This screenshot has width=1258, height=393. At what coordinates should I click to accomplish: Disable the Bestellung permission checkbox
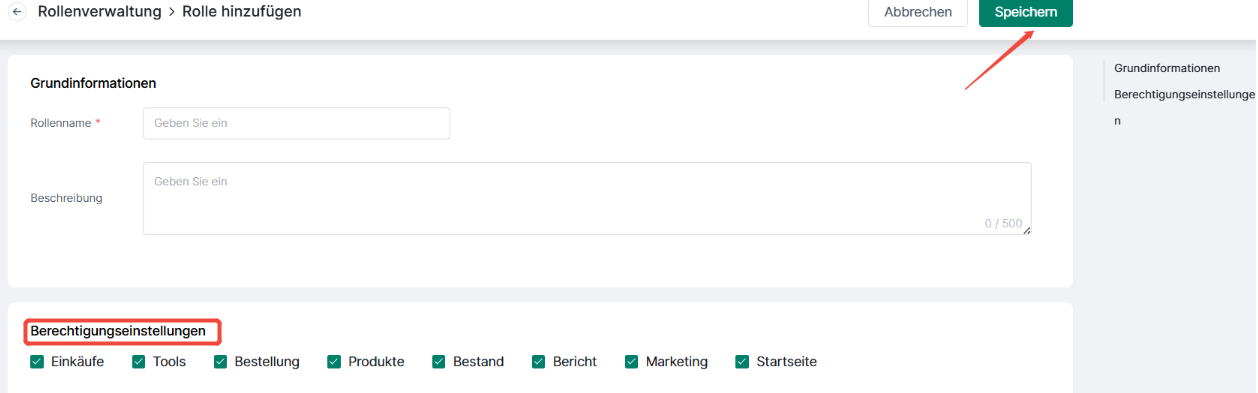click(221, 362)
